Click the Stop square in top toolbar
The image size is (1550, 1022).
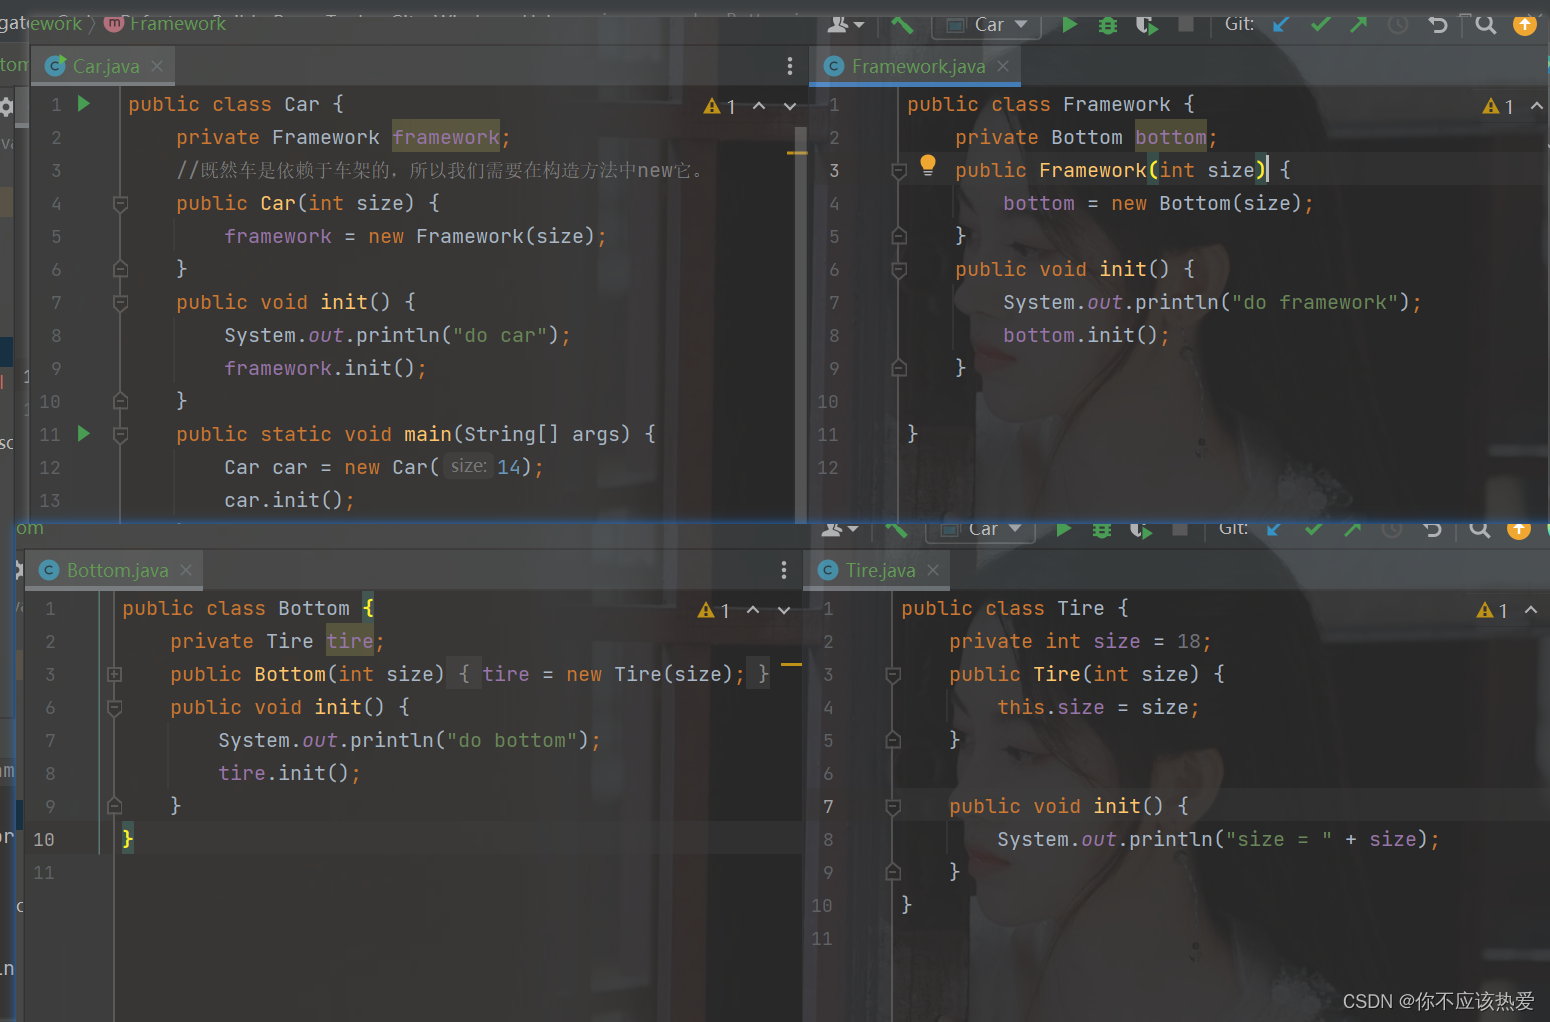[1186, 24]
